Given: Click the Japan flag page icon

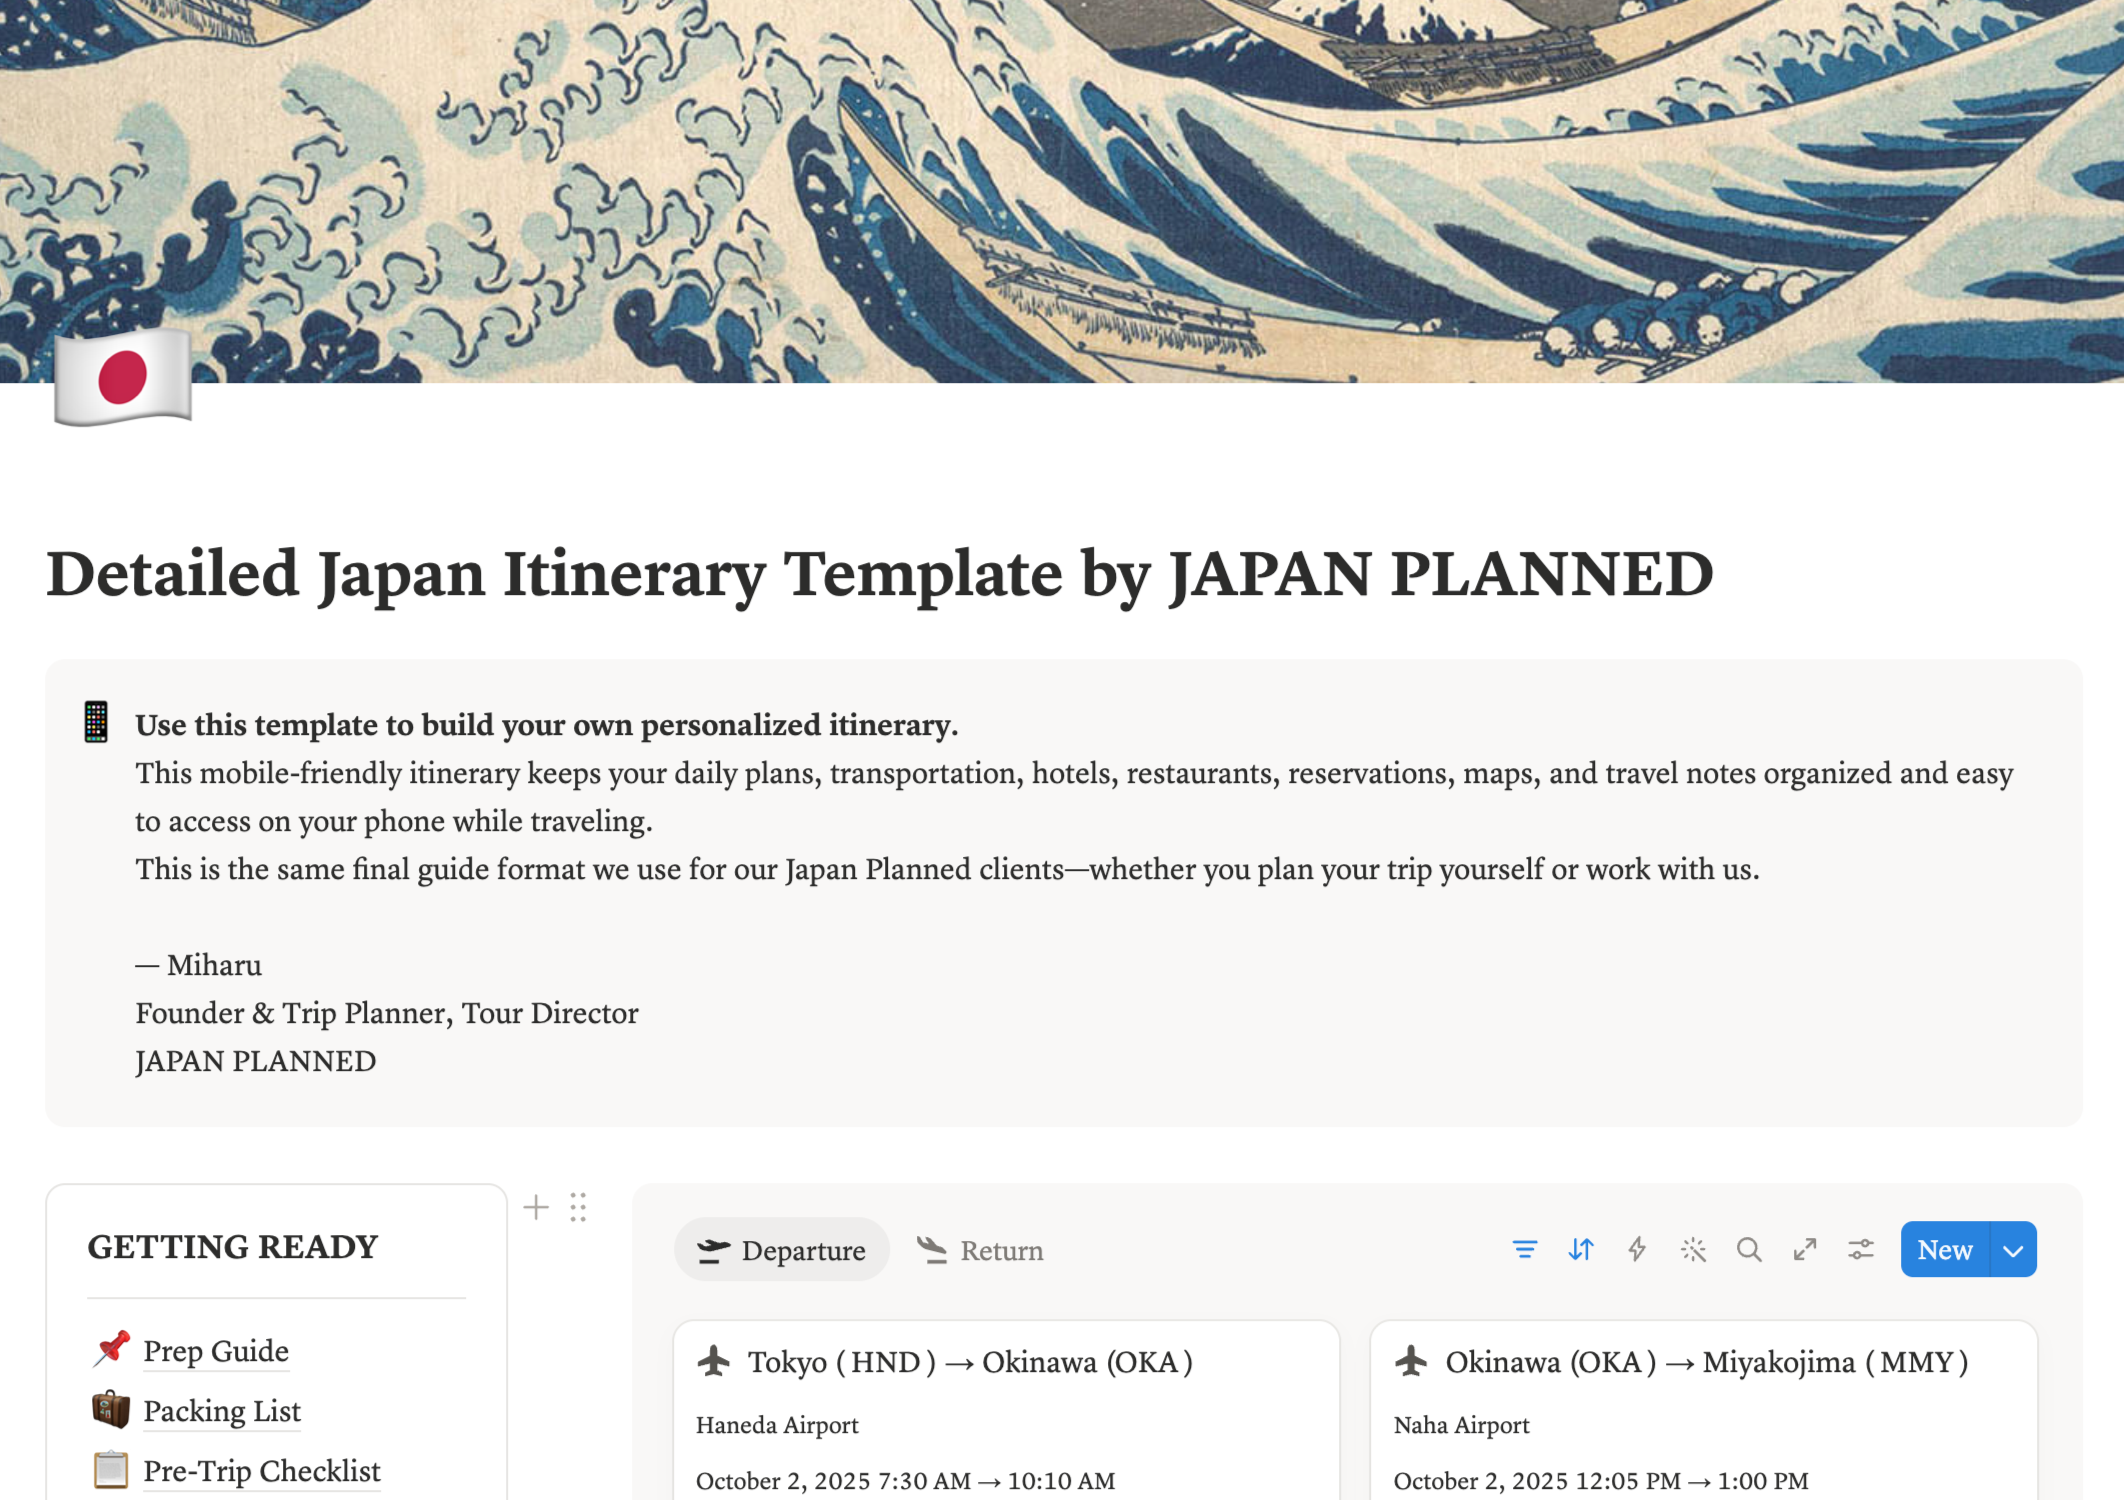Looking at the screenshot, I should [x=122, y=377].
